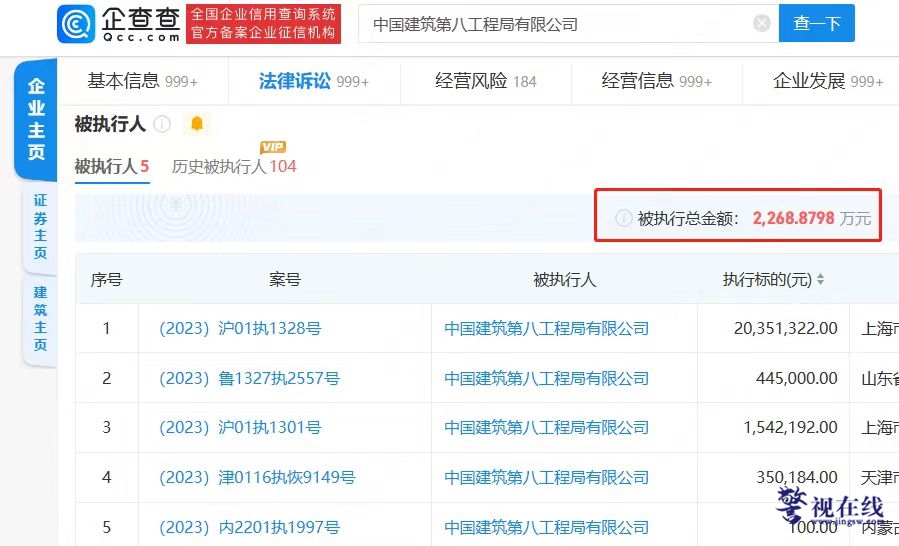Screen dimensions: 899x546
Task: Select the 被执行人 5 sub-tab
Action: (112, 166)
